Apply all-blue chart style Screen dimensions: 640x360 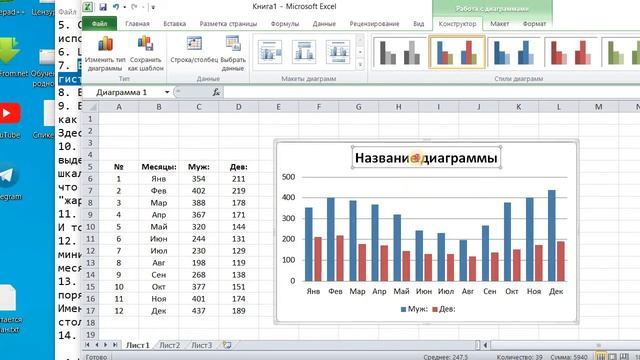514,52
